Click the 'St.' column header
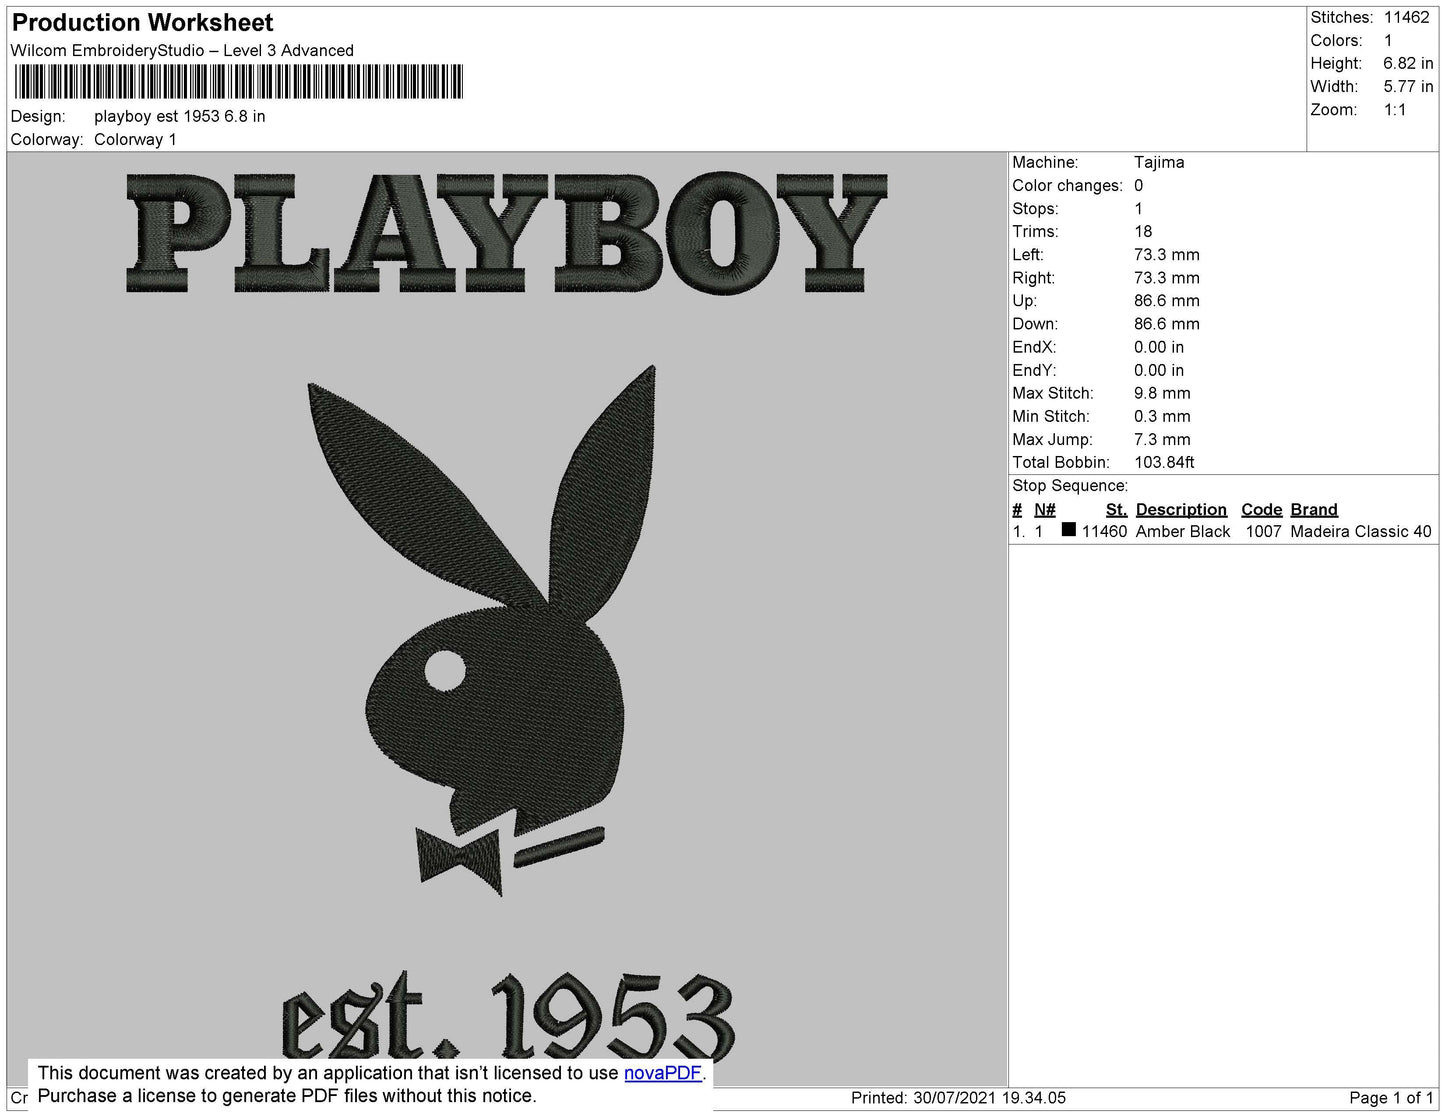The width and height of the screenshot is (1445, 1117). (x=1116, y=509)
